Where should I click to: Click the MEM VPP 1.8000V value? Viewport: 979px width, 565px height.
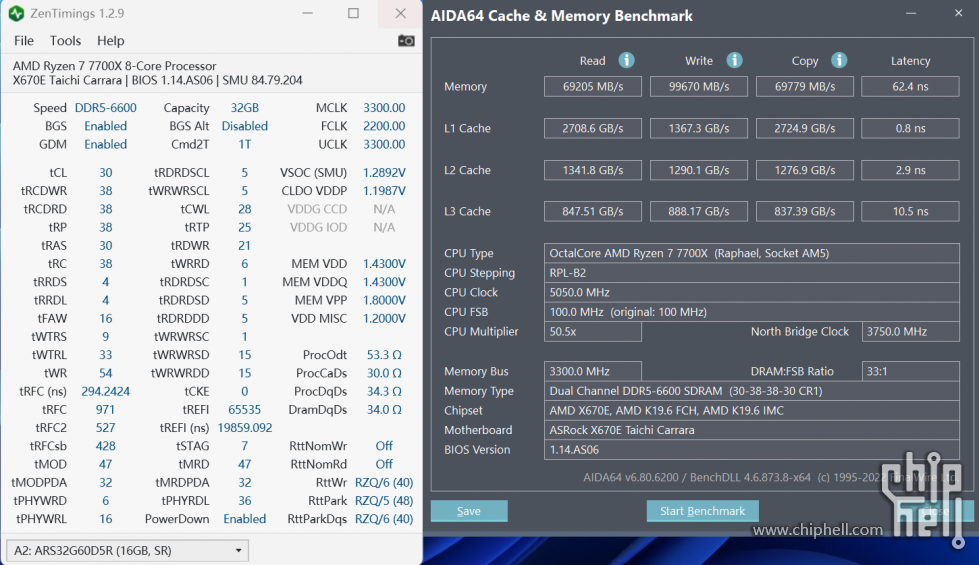click(x=384, y=300)
